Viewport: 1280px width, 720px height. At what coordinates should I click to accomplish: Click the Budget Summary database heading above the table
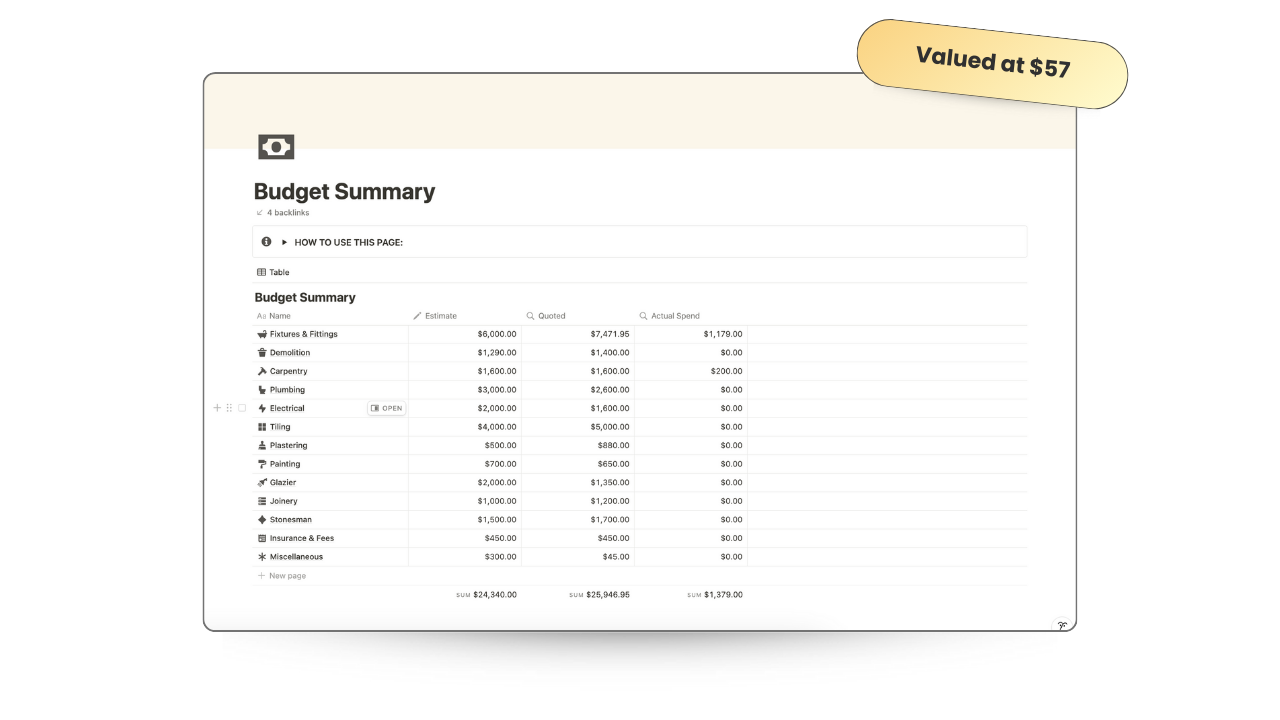point(305,297)
